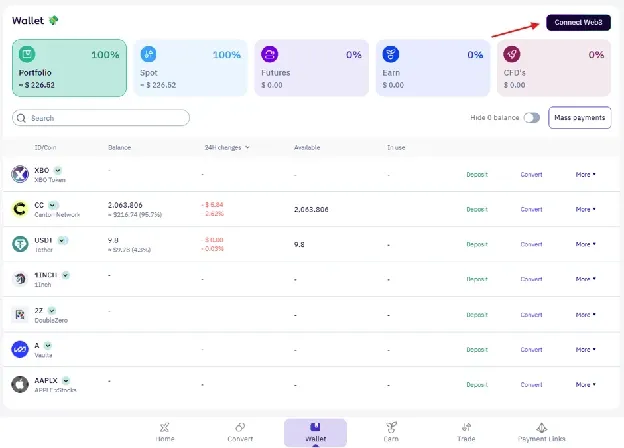Click Convert for USDT
The height and width of the screenshot is (448, 624).
click(531, 244)
